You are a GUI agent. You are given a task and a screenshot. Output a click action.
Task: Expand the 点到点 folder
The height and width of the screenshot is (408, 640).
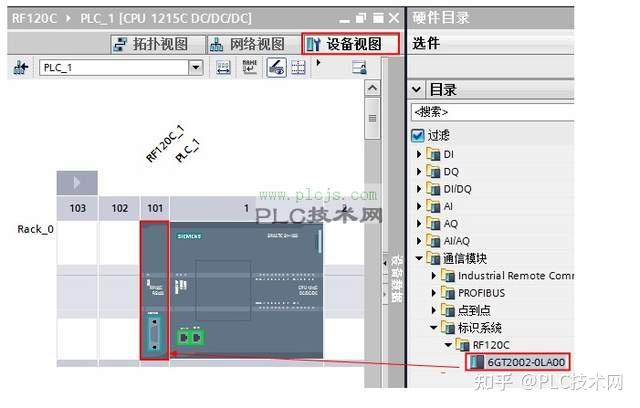[x=433, y=310]
